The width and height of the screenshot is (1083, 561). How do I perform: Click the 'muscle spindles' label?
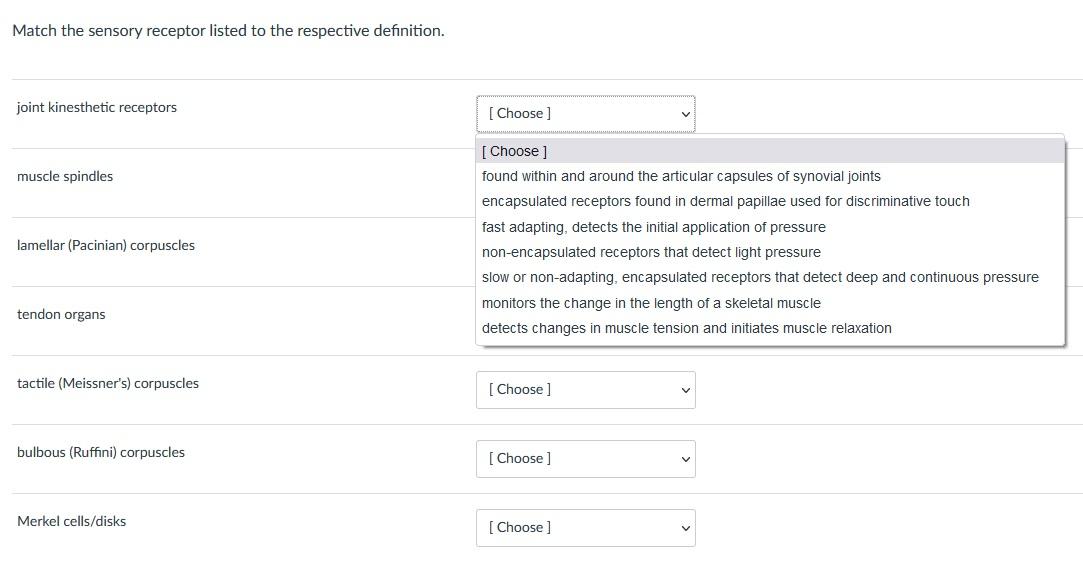(x=65, y=176)
